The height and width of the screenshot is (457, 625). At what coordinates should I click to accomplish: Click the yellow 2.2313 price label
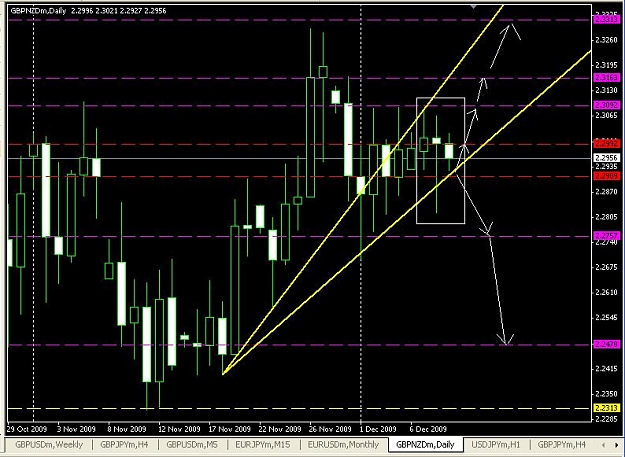[606, 408]
